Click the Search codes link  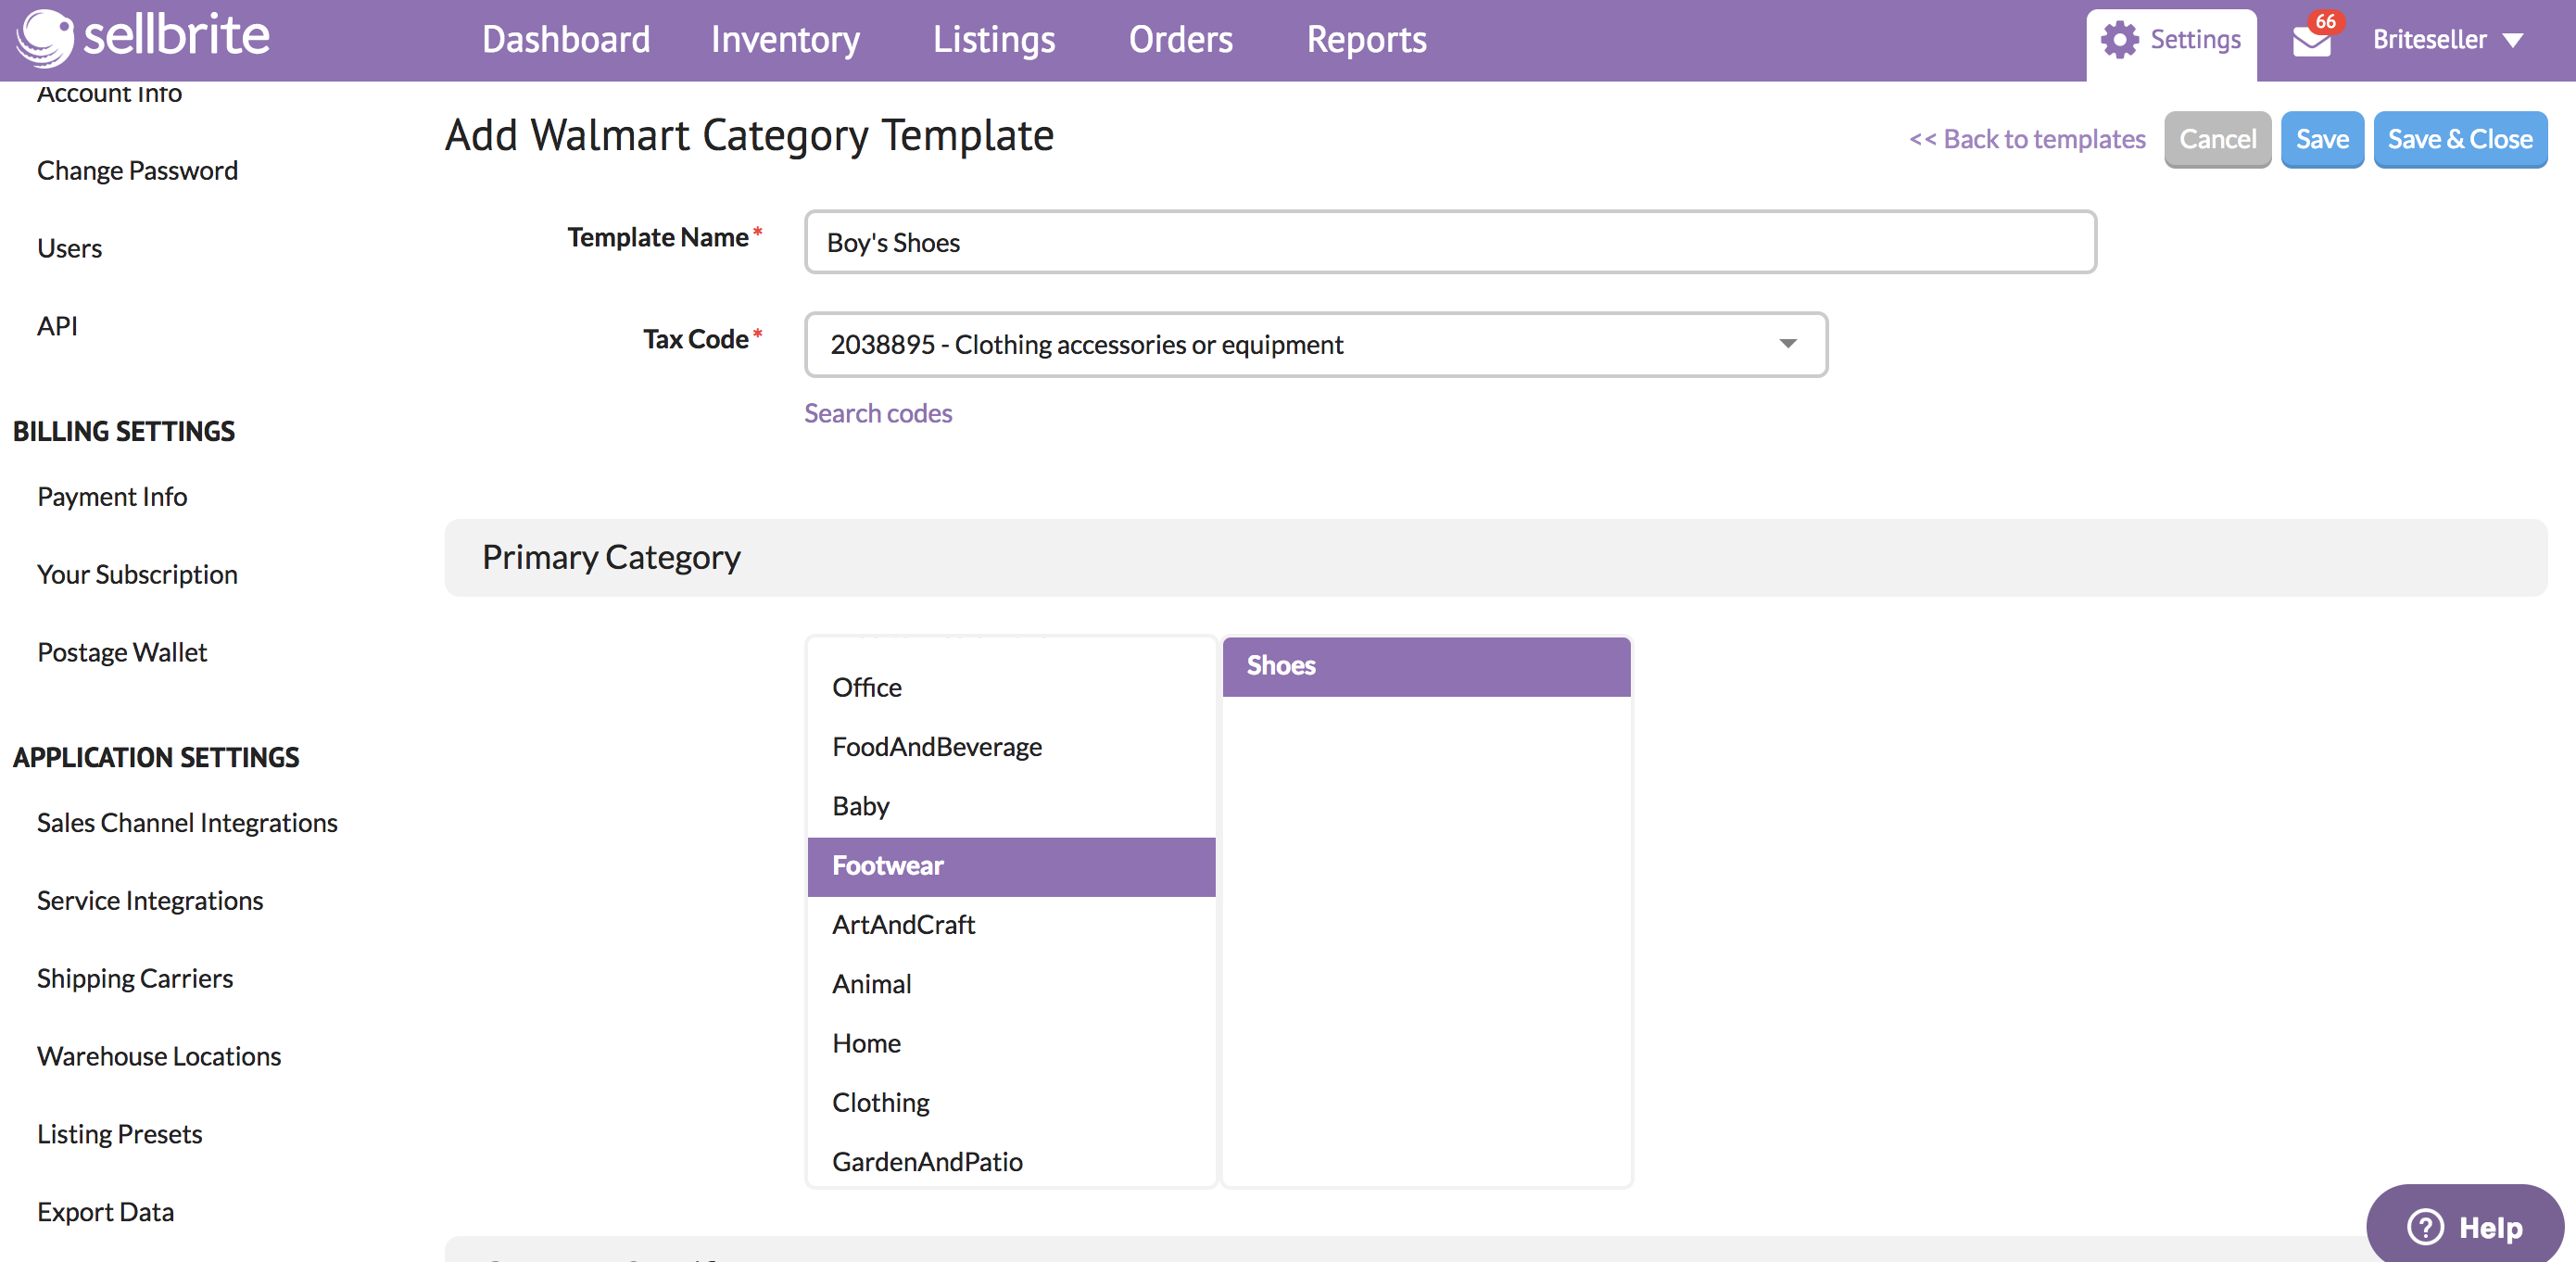point(878,410)
